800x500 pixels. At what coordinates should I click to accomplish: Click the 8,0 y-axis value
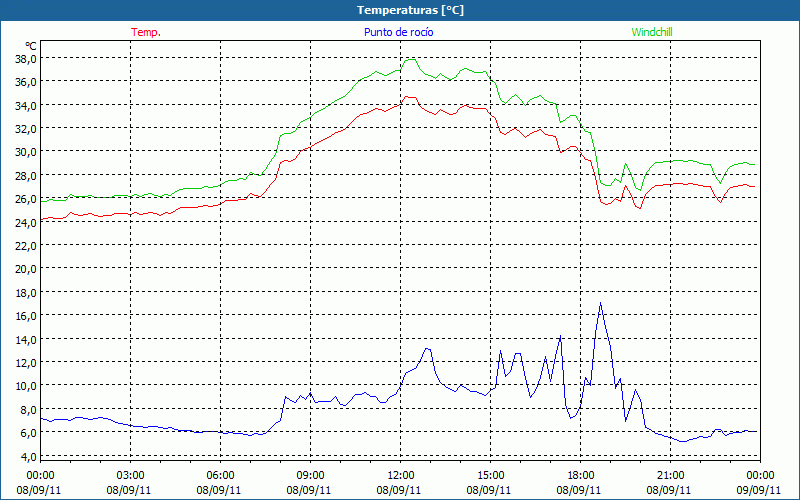pos(28,409)
